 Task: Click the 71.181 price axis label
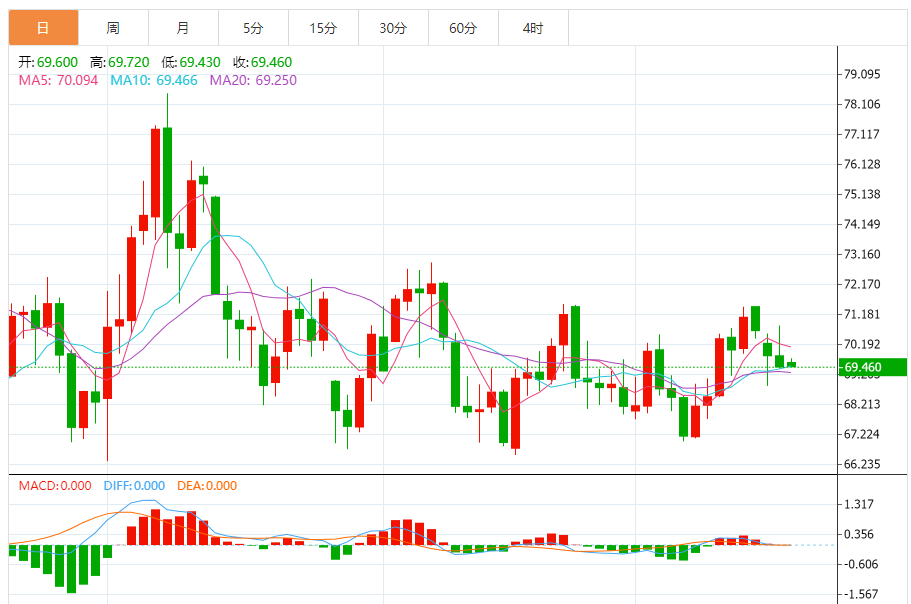[x=862, y=314]
